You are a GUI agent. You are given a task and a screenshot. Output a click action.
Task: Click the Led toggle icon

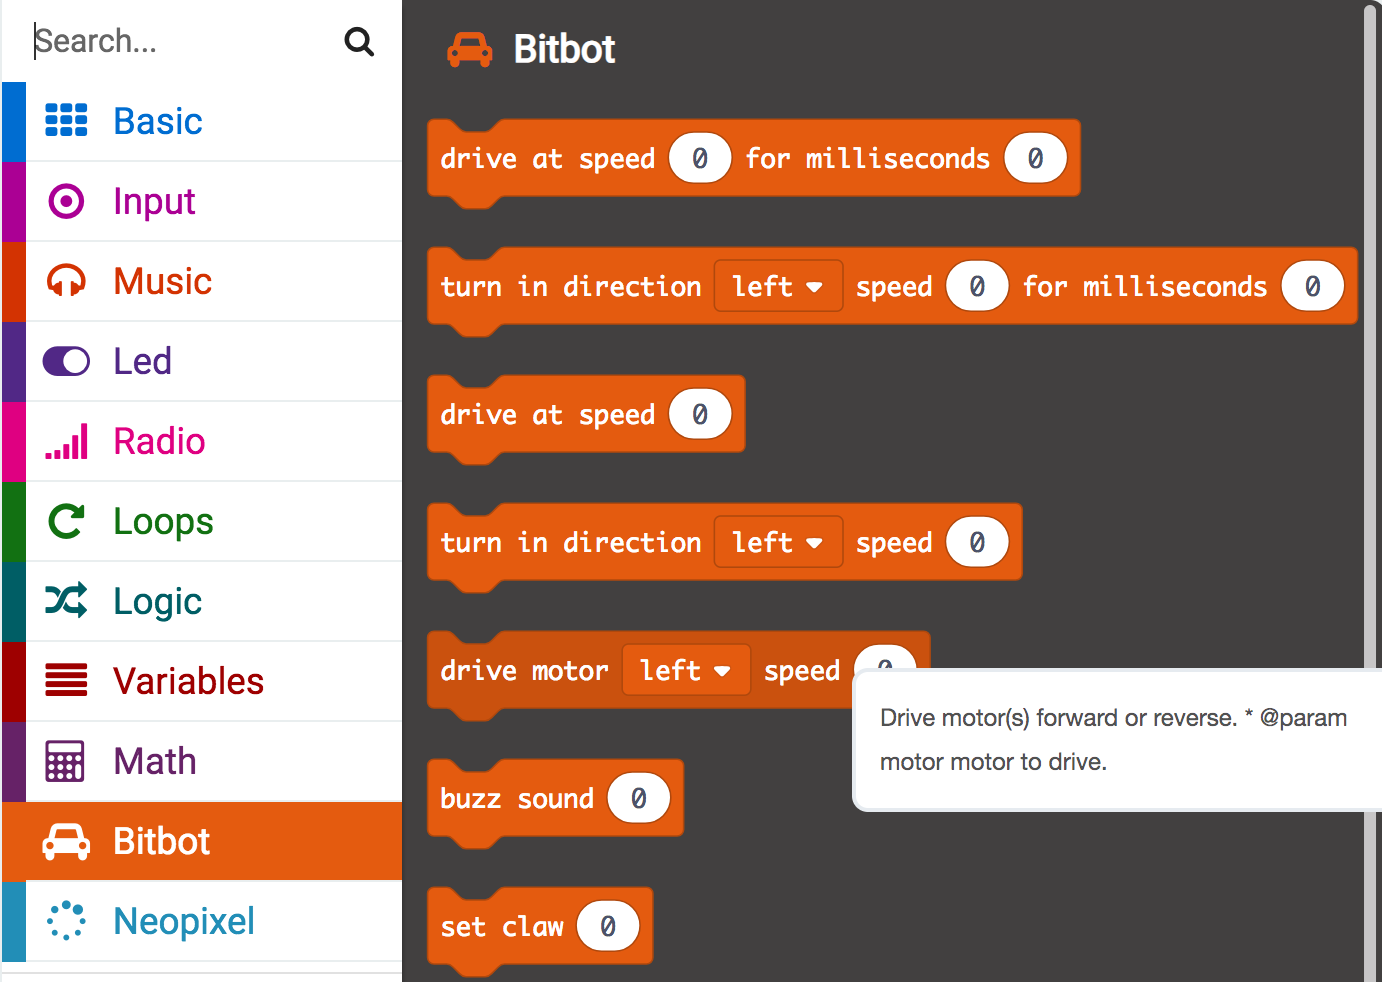[x=65, y=361]
